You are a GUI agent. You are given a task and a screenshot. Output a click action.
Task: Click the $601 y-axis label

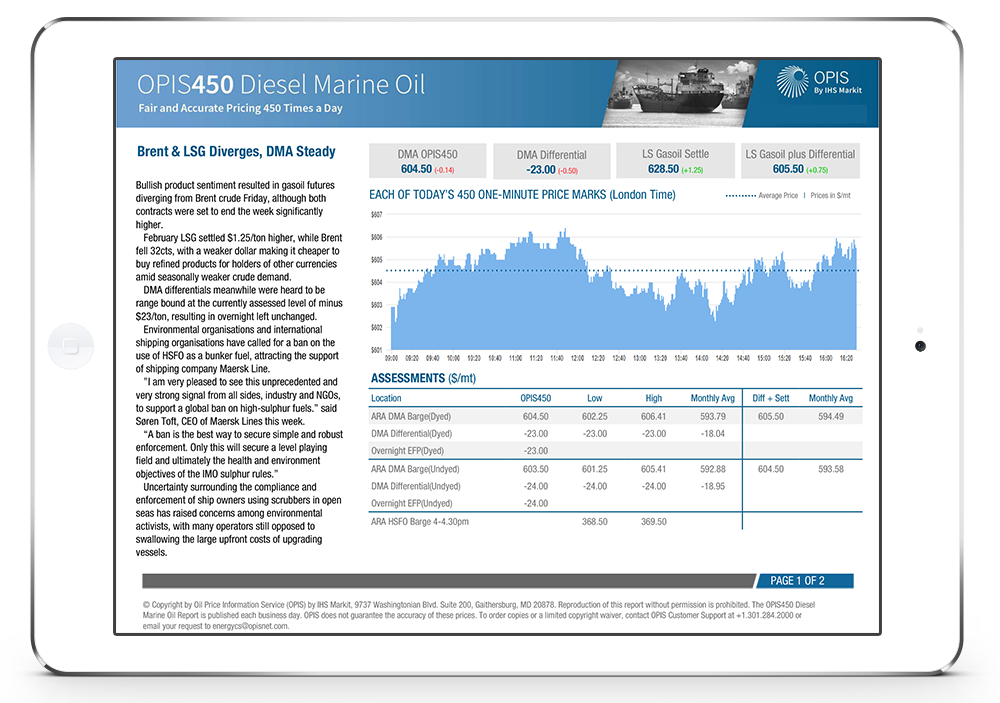pyautogui.click(x=376, y=350)
